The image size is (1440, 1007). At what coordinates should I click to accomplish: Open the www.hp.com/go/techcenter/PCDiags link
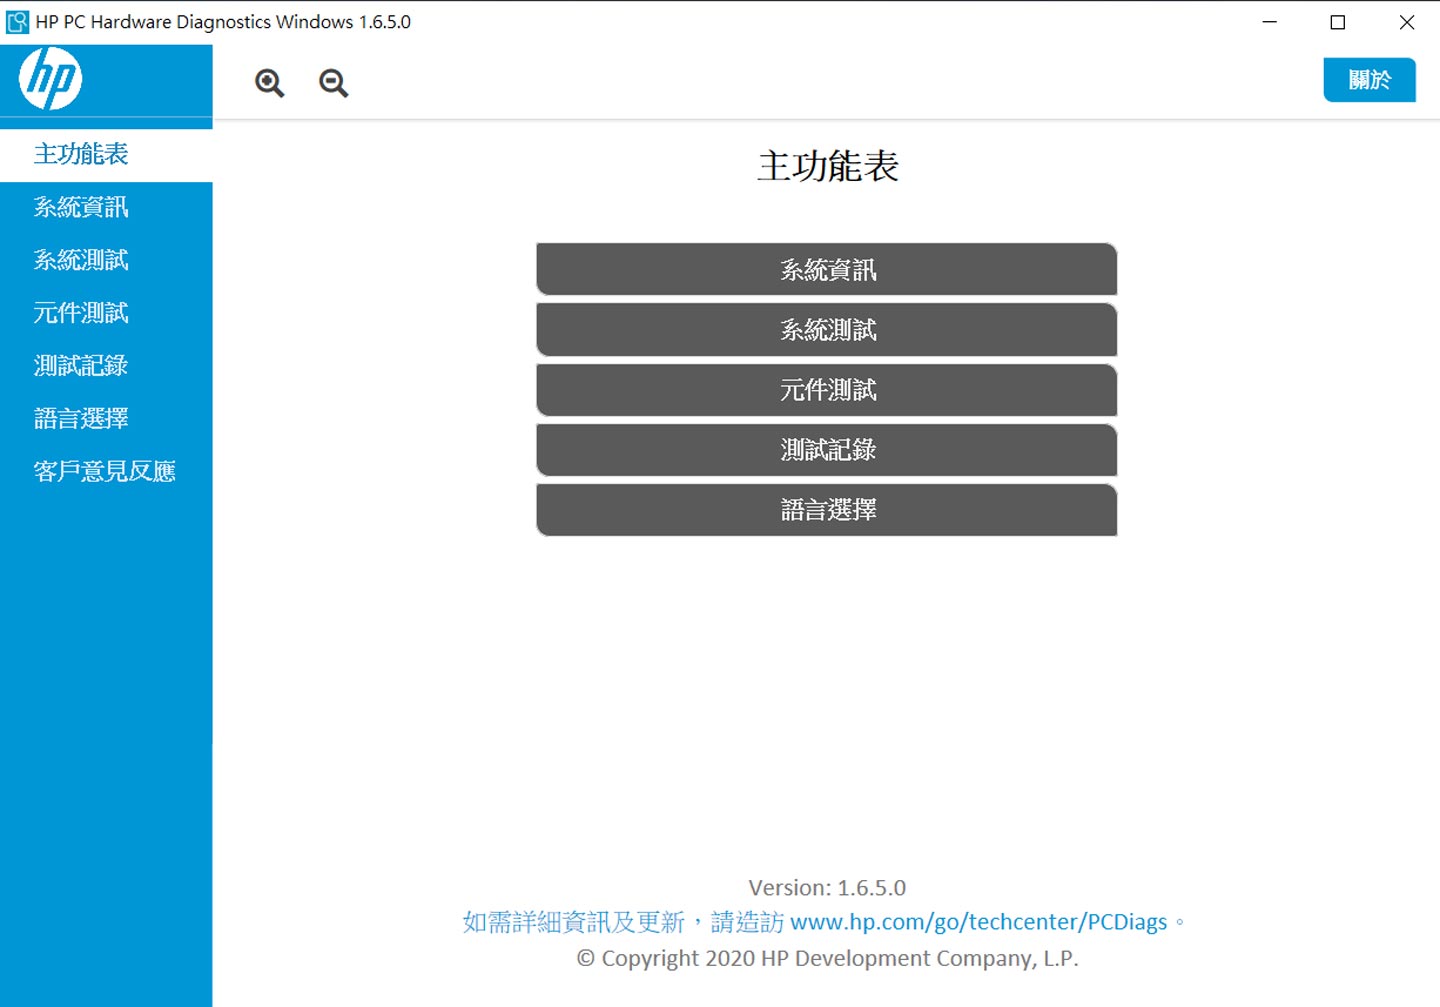tap(978, 921)
